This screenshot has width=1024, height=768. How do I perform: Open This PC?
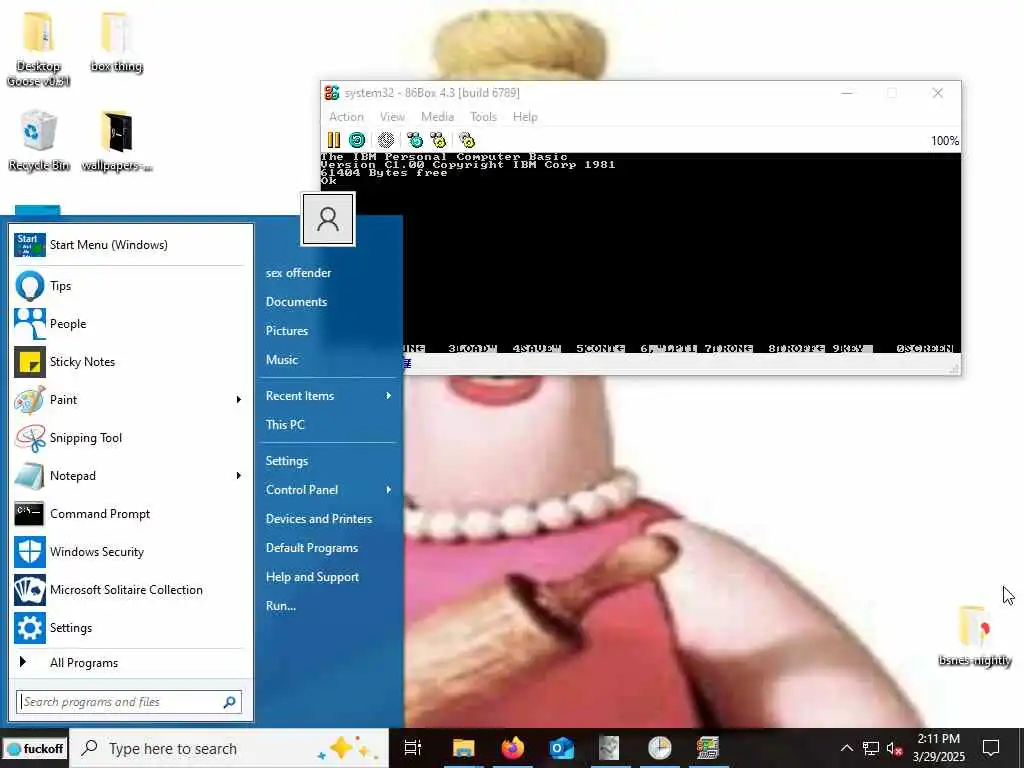click(285, 424)
